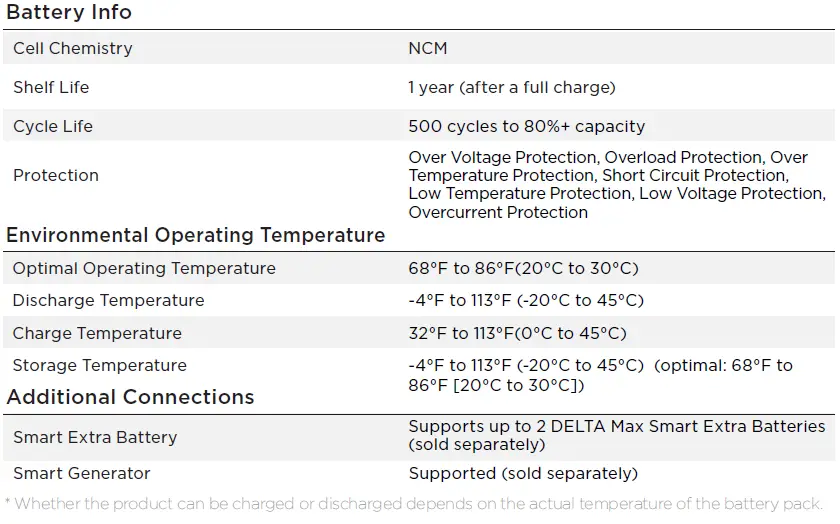The width and height of the screenshot is (840, 524).
Task: Click the '32°F to 113°F(0°C to 45°C)' value
Action: [x=517, y=333]
